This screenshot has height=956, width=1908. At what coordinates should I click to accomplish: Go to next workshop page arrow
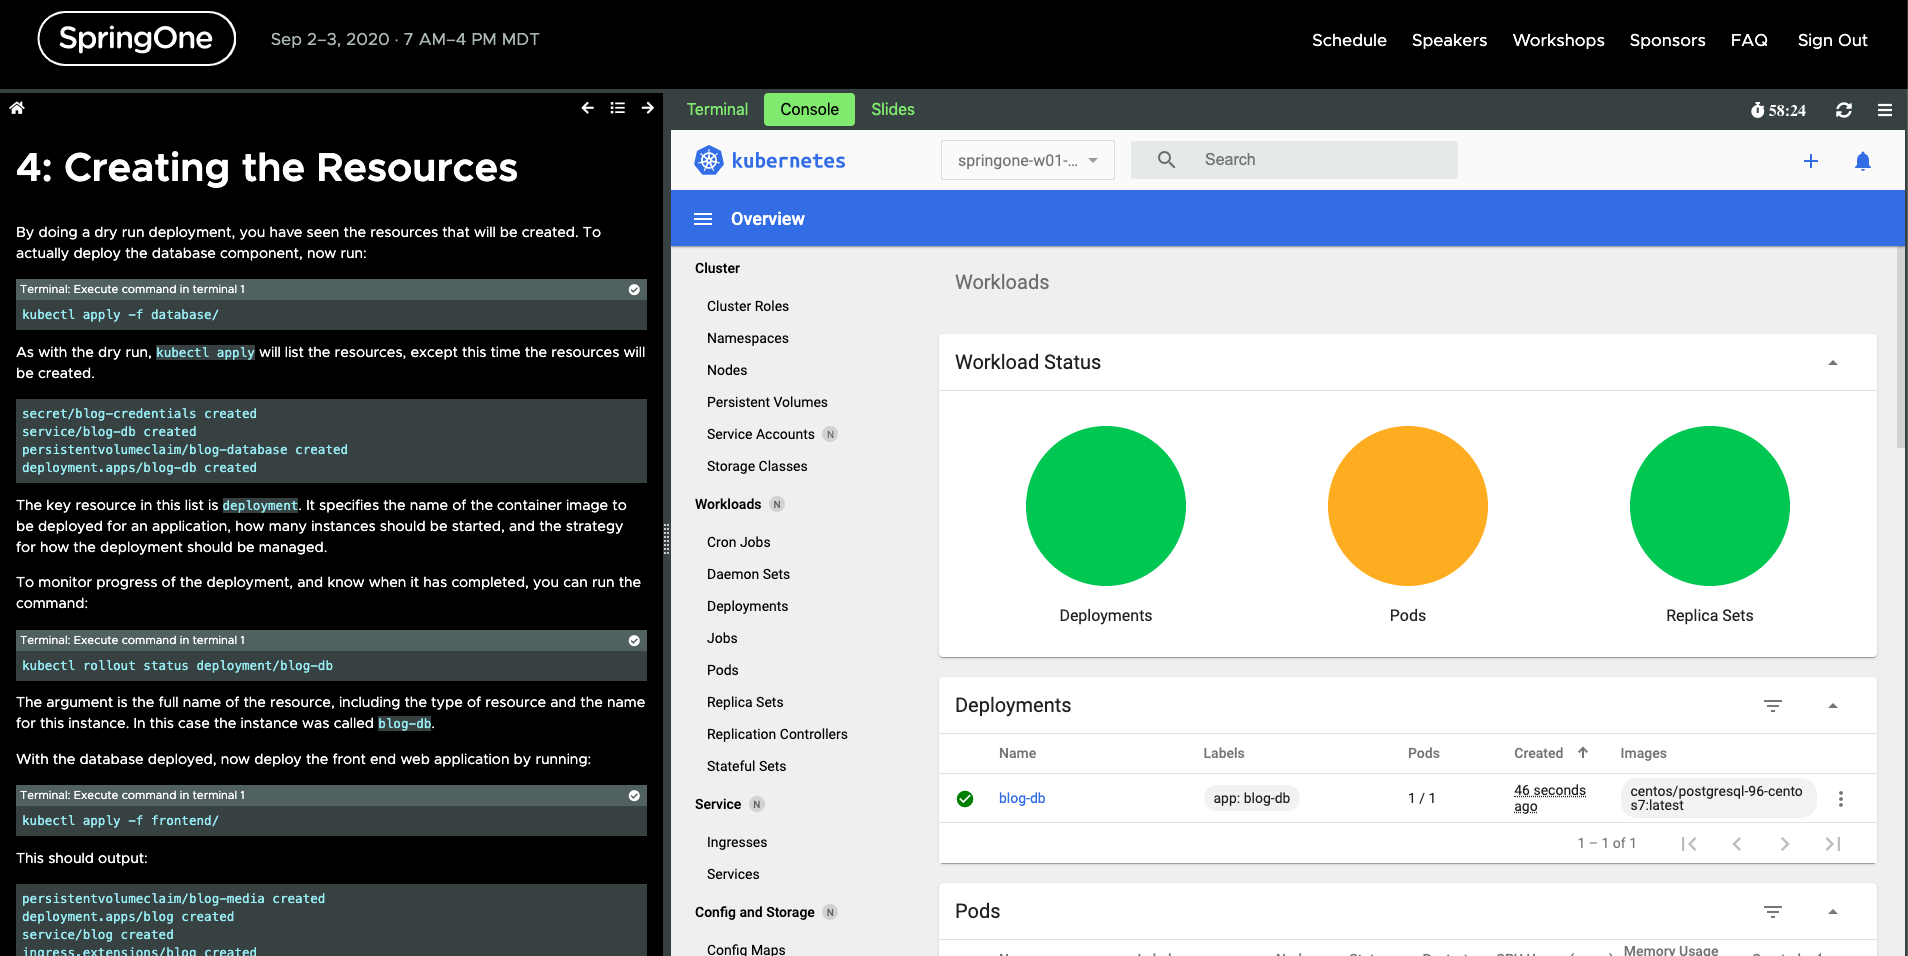tap(648, 108)
